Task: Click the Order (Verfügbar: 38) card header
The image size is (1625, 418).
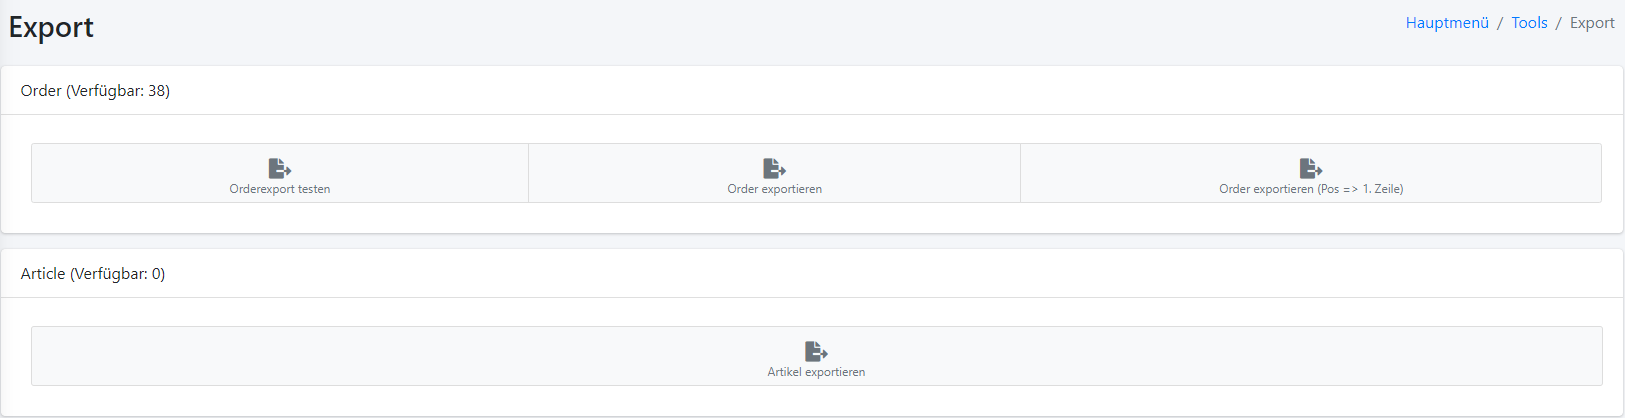Action: click(812, 91)
